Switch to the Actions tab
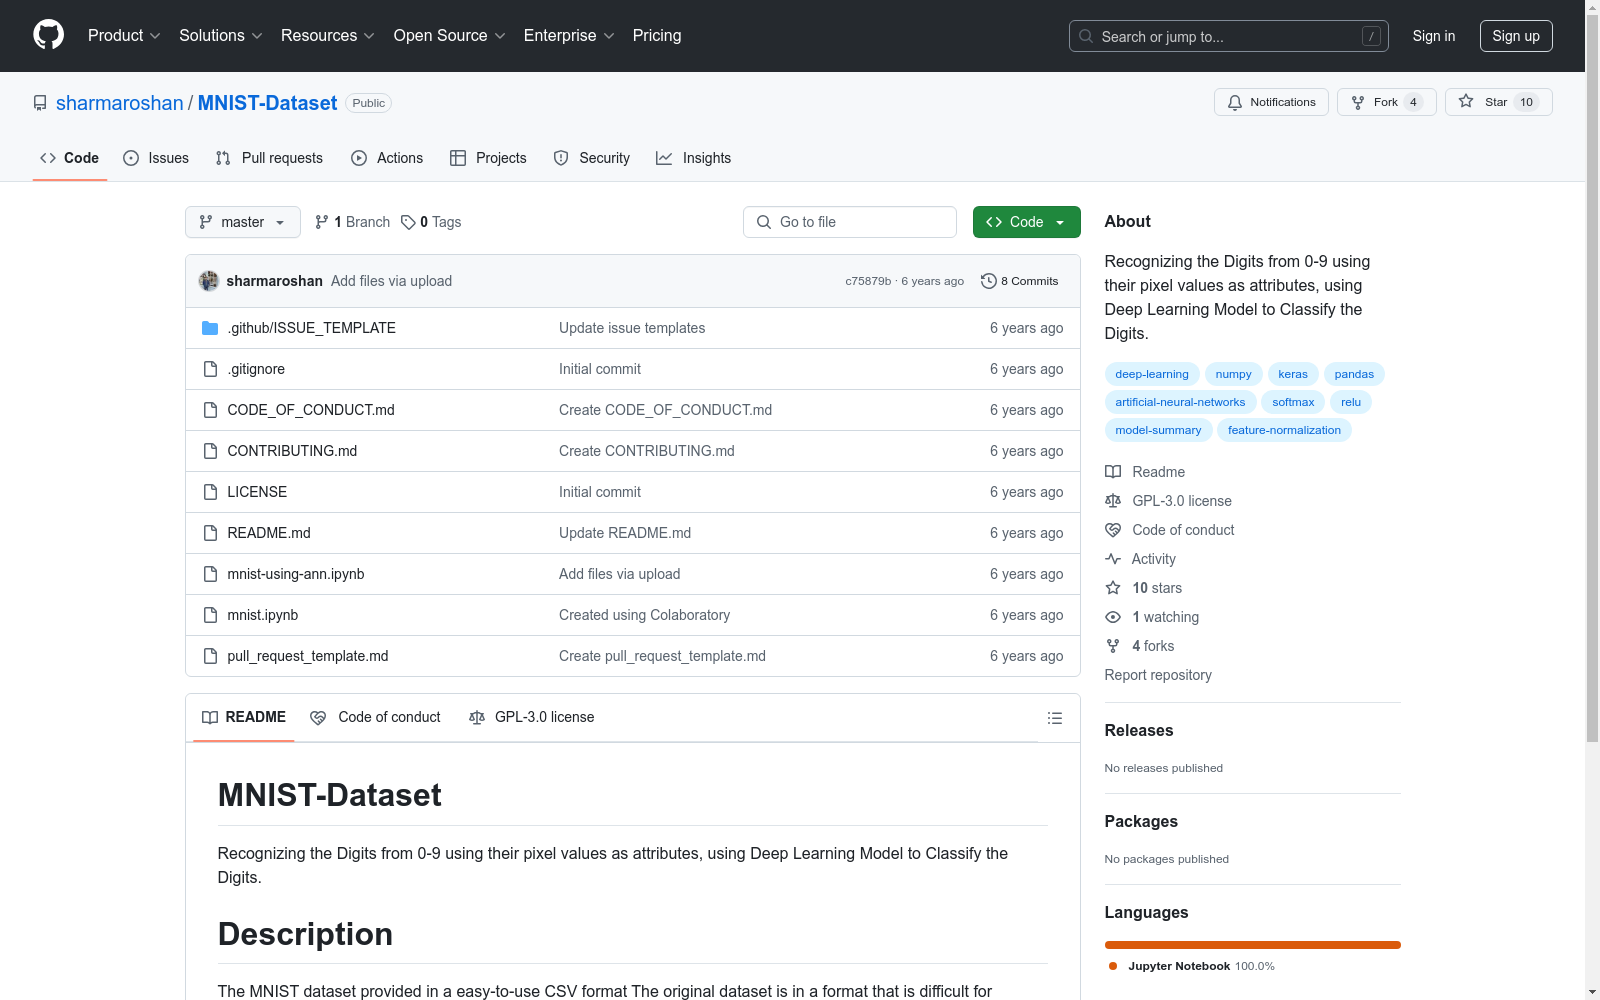This screenshot has width=1600, height=1000. click(x=387, y=158)
